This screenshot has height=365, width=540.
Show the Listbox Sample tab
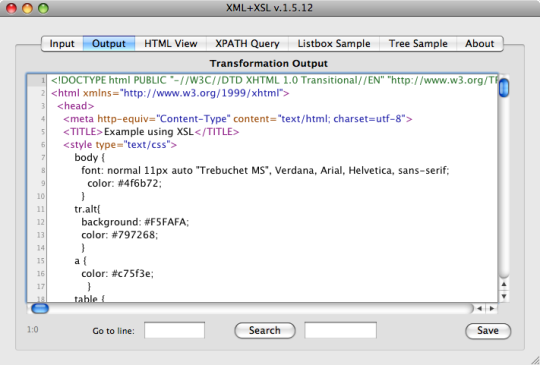pos(334,44)
